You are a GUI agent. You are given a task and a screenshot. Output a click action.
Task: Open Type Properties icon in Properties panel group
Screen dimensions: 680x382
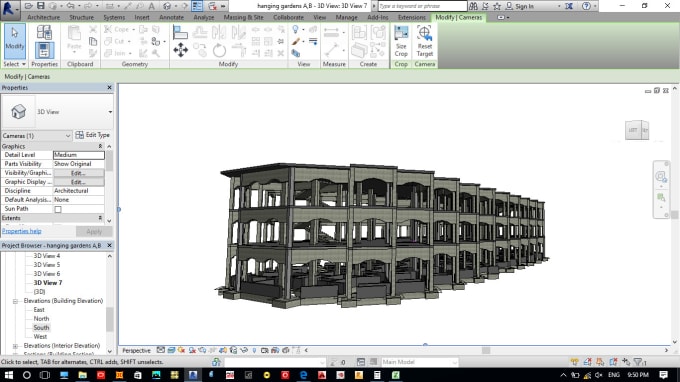pyautogui.click(x=44, y=32)
